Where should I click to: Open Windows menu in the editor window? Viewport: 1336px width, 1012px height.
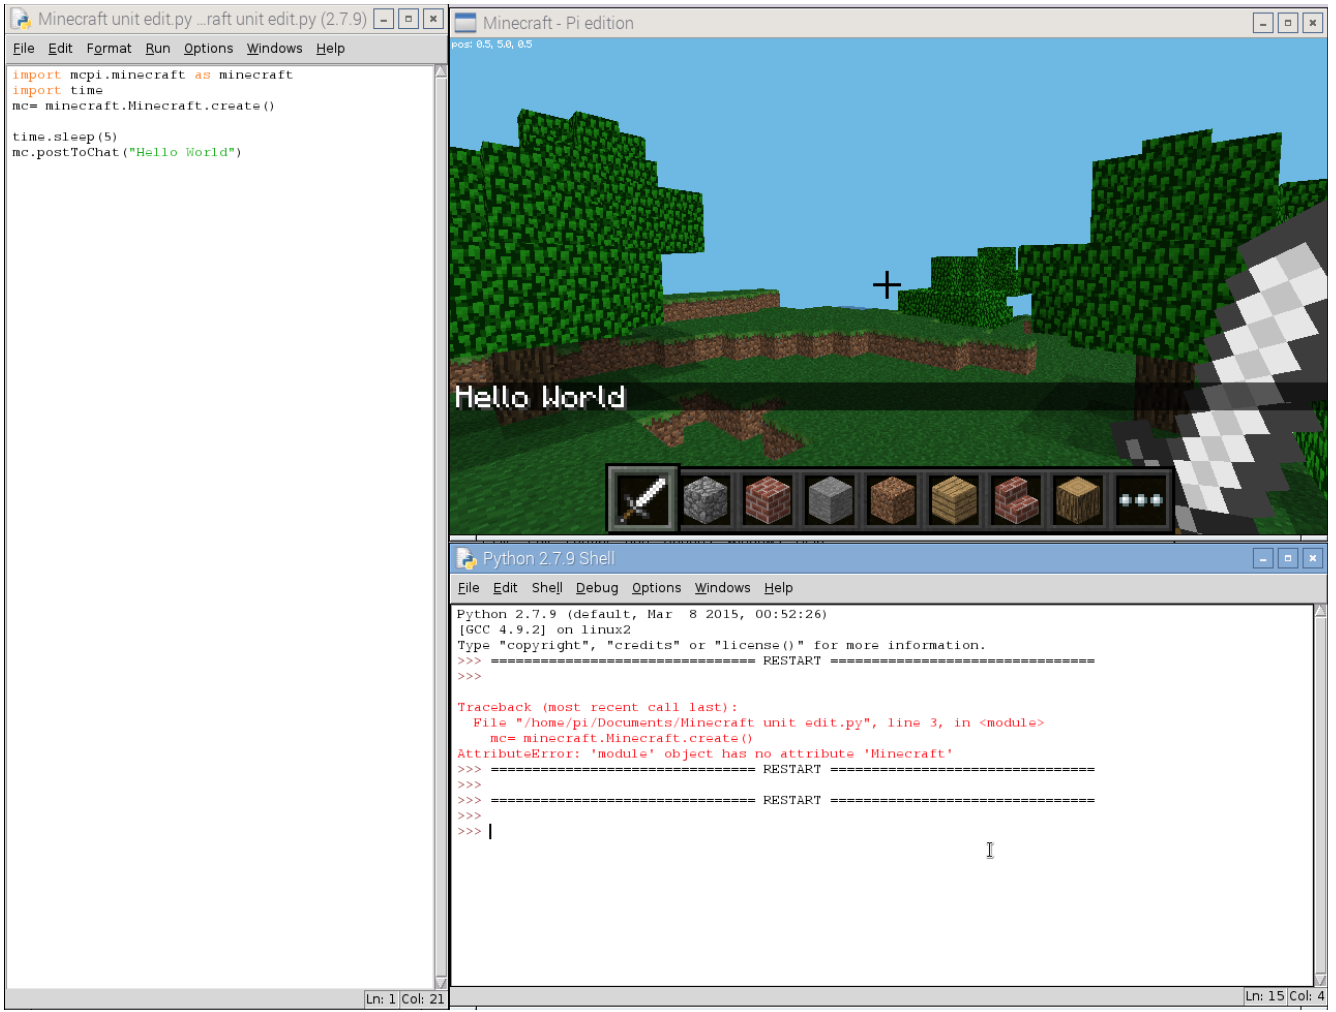click(274, 48)
